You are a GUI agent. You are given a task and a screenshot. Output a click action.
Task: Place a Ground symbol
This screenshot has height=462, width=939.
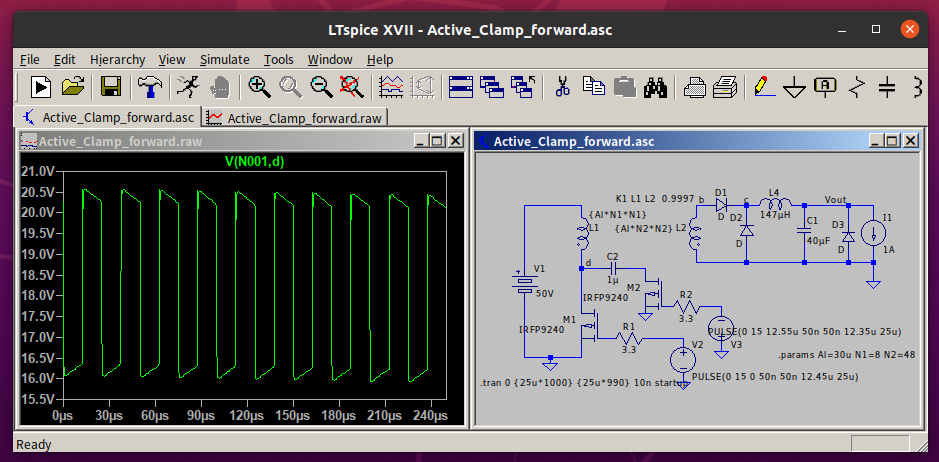pos(794,87)
